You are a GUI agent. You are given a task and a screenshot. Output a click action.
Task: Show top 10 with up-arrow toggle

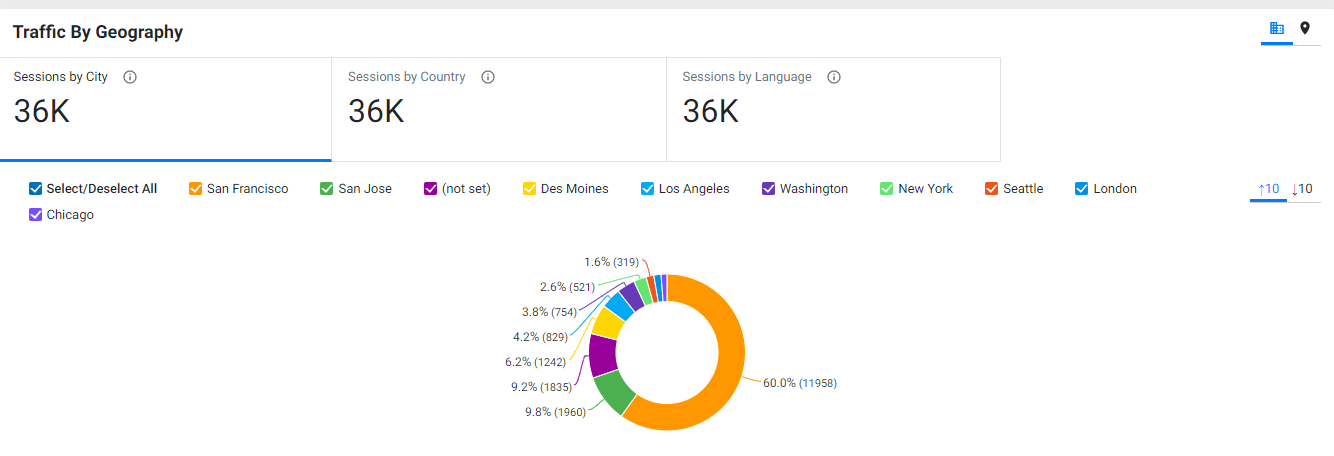click(x=1268, y=189)
